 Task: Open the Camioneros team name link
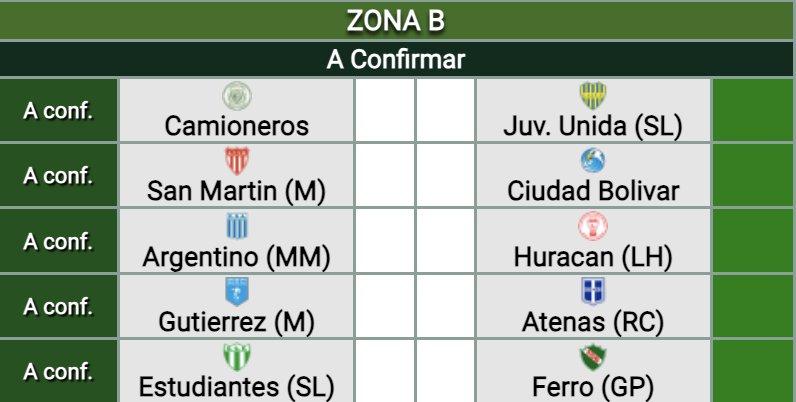point(237,126)
